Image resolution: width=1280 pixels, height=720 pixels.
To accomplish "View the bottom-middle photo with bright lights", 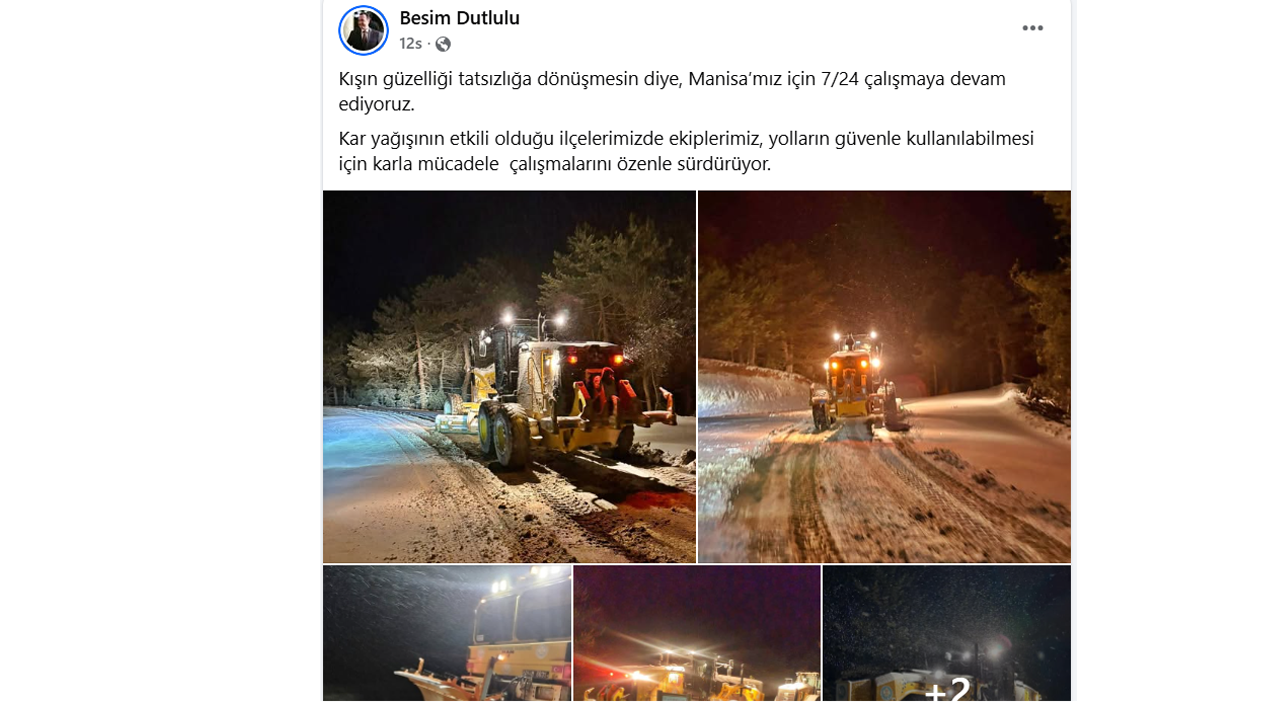I will coord(697,633).
